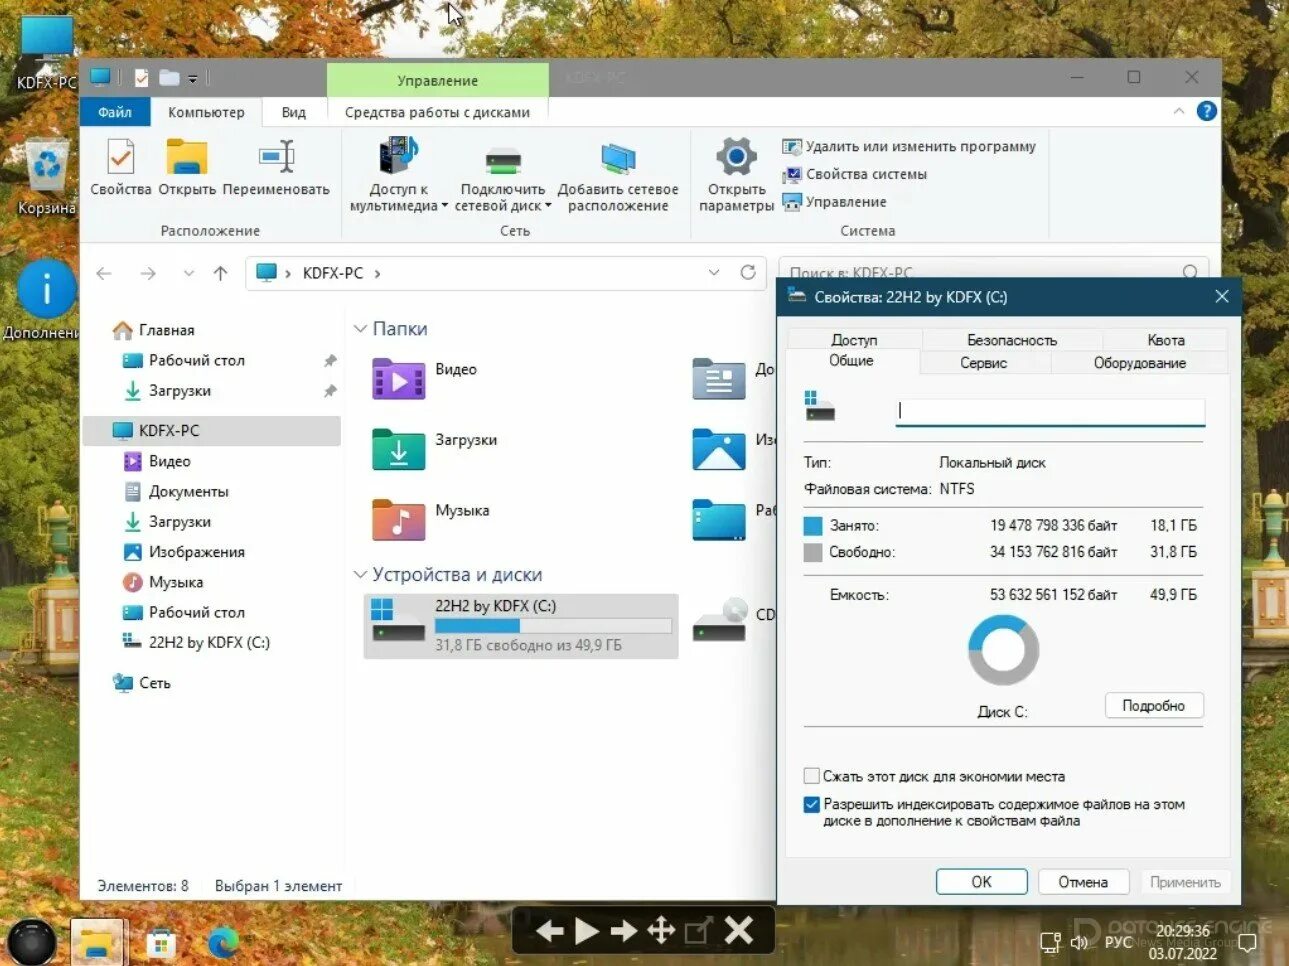Click the CD drive icon
Screen dimensions: 1289x966
click(720, 620)
